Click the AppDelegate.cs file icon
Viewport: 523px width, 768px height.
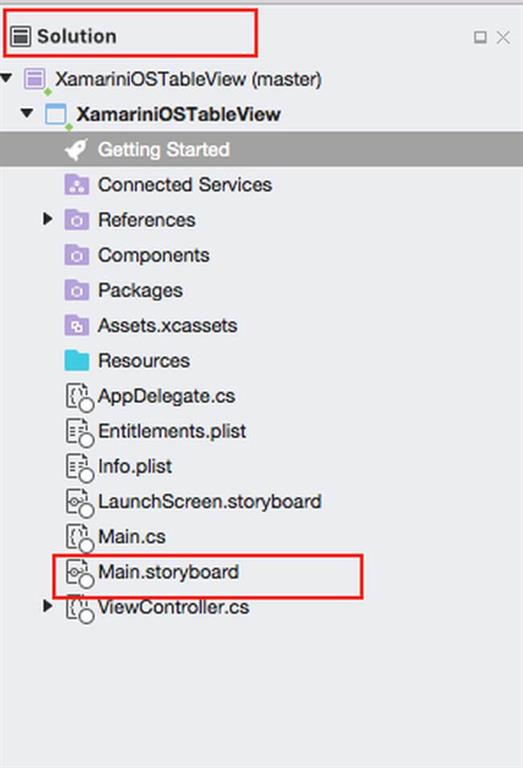click(79, 397)
